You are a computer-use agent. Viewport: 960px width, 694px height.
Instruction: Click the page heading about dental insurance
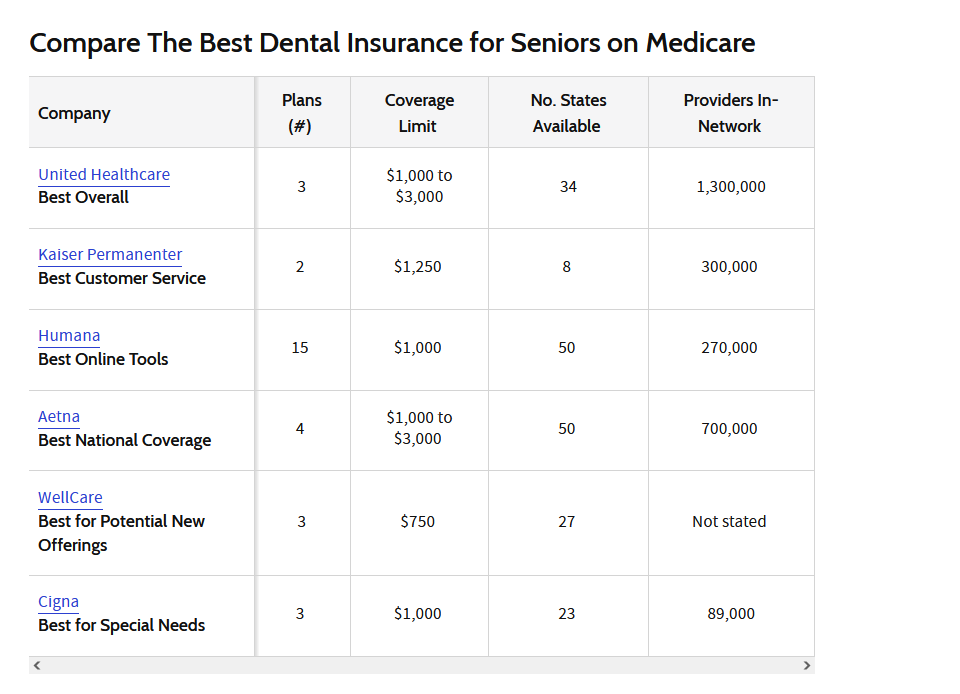pos(392,43)
